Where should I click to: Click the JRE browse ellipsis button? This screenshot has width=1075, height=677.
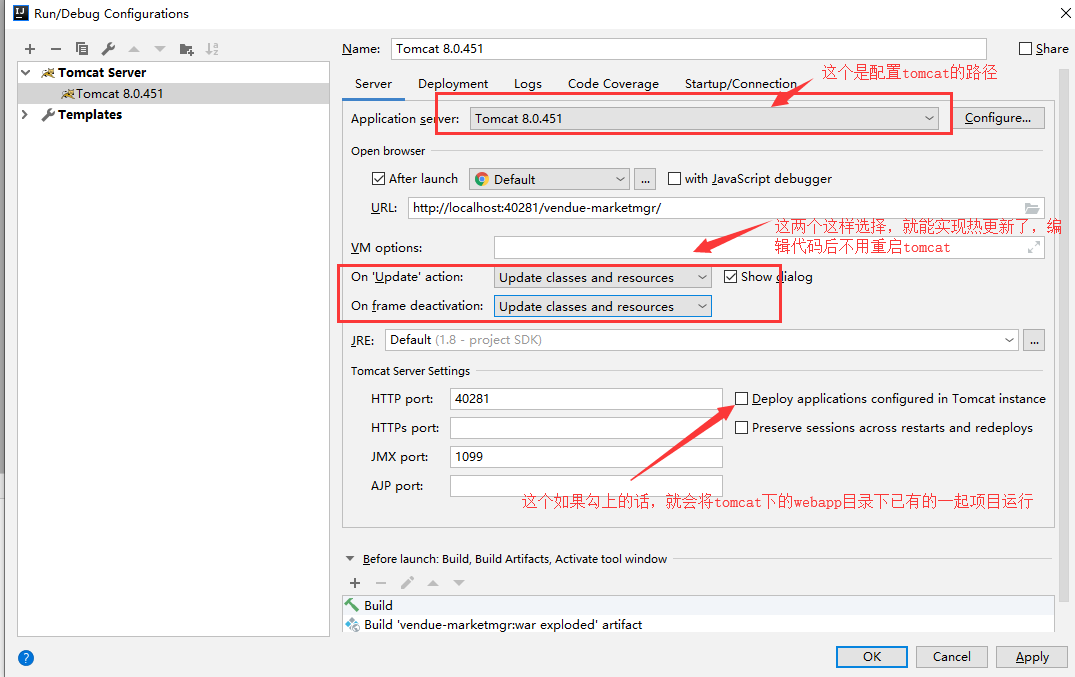(1034, 340)
